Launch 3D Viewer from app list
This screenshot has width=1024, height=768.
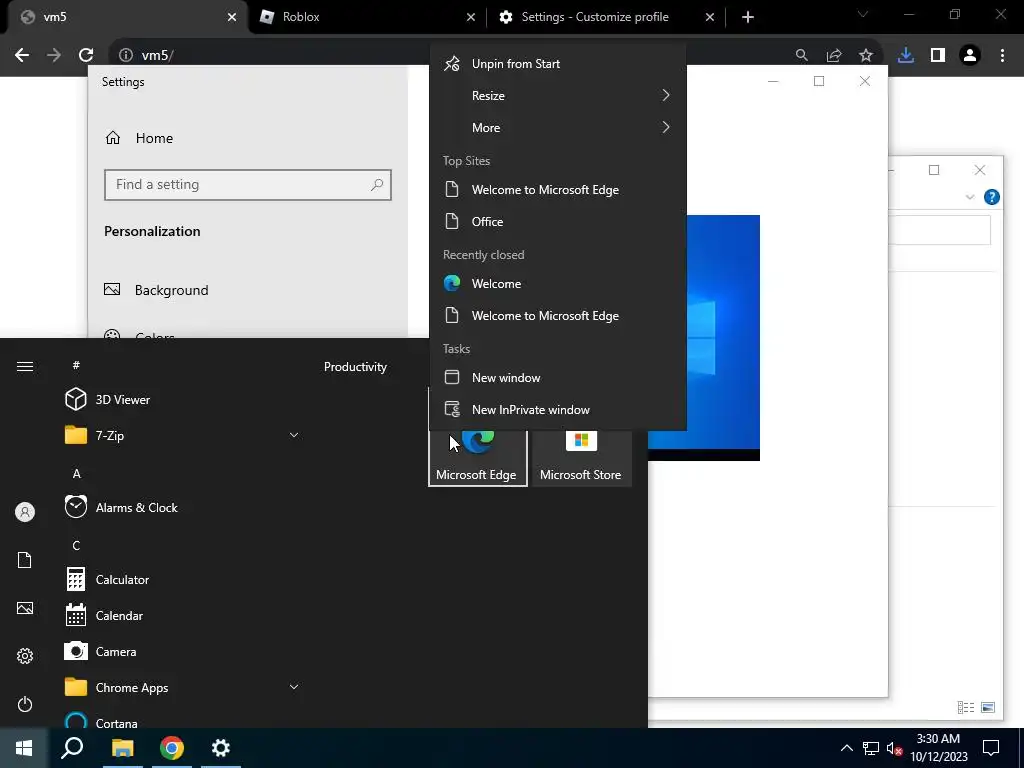pos(183,399)
